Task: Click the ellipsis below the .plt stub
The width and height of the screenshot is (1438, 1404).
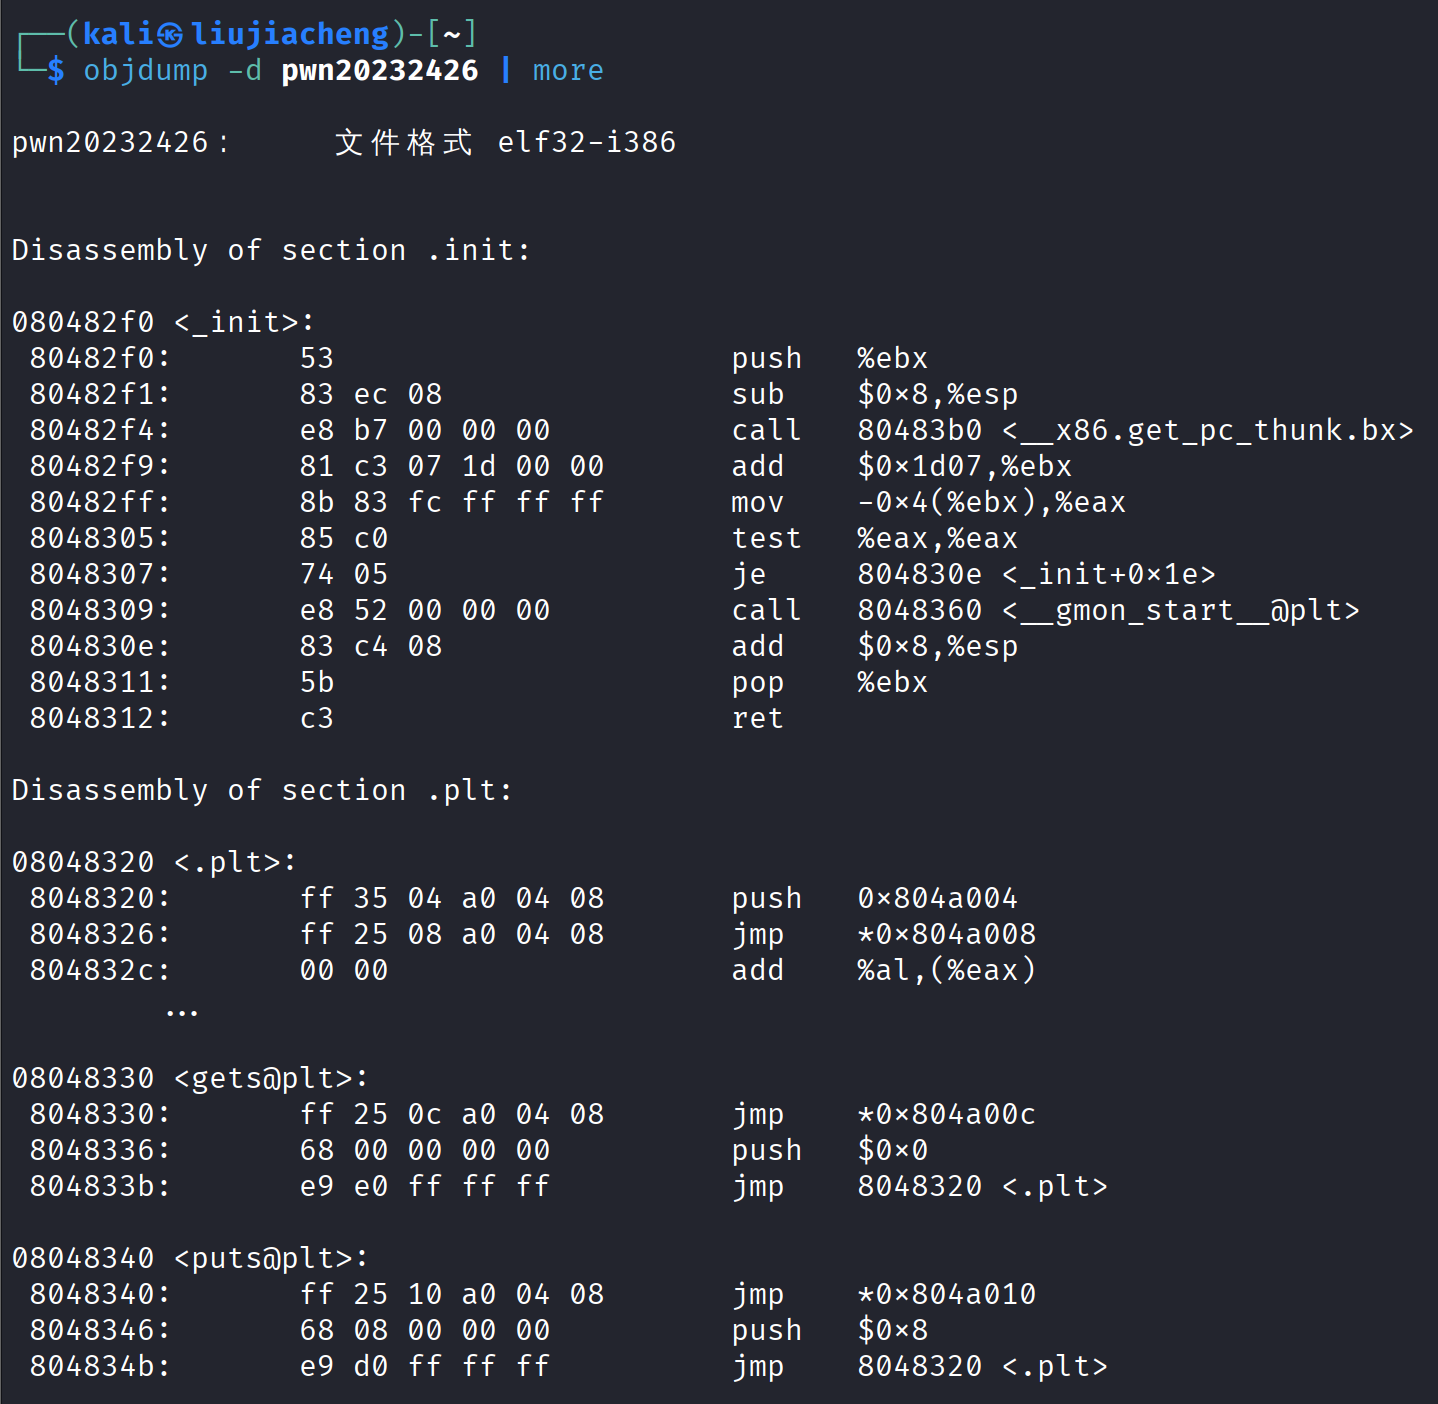Action: coord(182,1012)
